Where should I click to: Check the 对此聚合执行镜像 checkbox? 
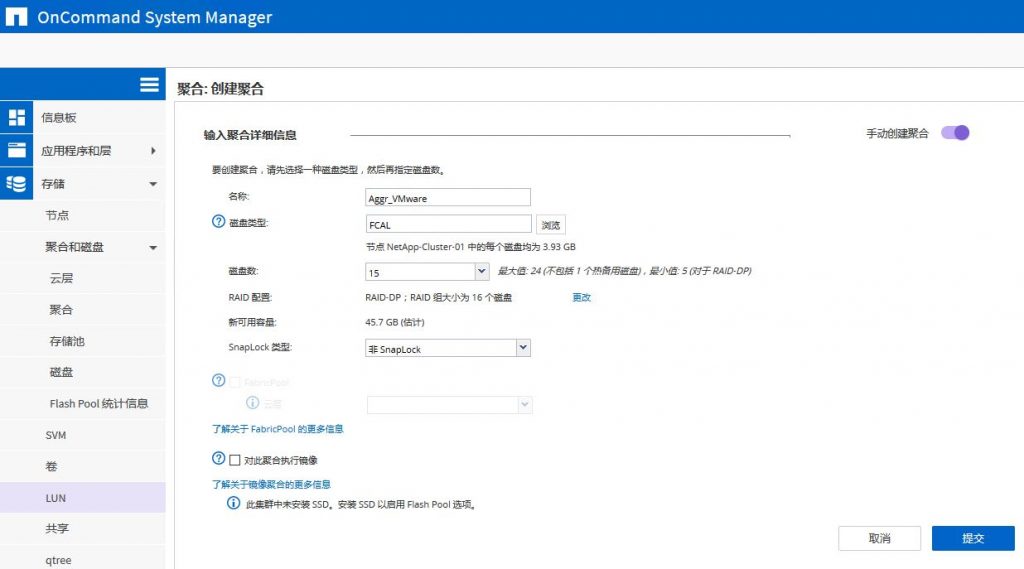pyautogui.click(x=235, y=460)
